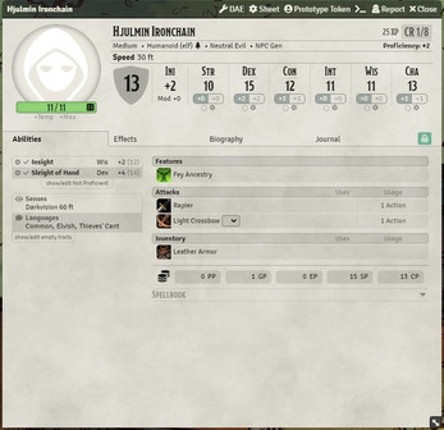Click the Report button in header

388,9
